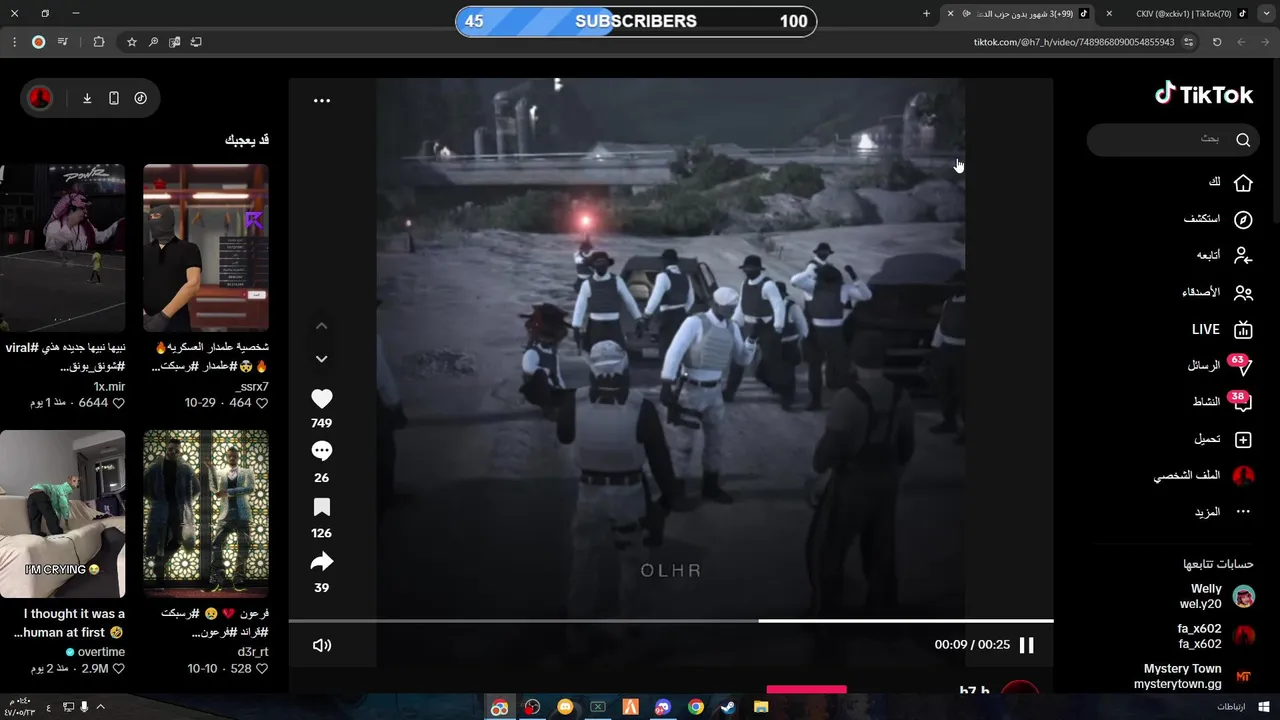Click the translate page icon
The width and height of the screenshot is (1280, 720).
[x=175, y=42]
